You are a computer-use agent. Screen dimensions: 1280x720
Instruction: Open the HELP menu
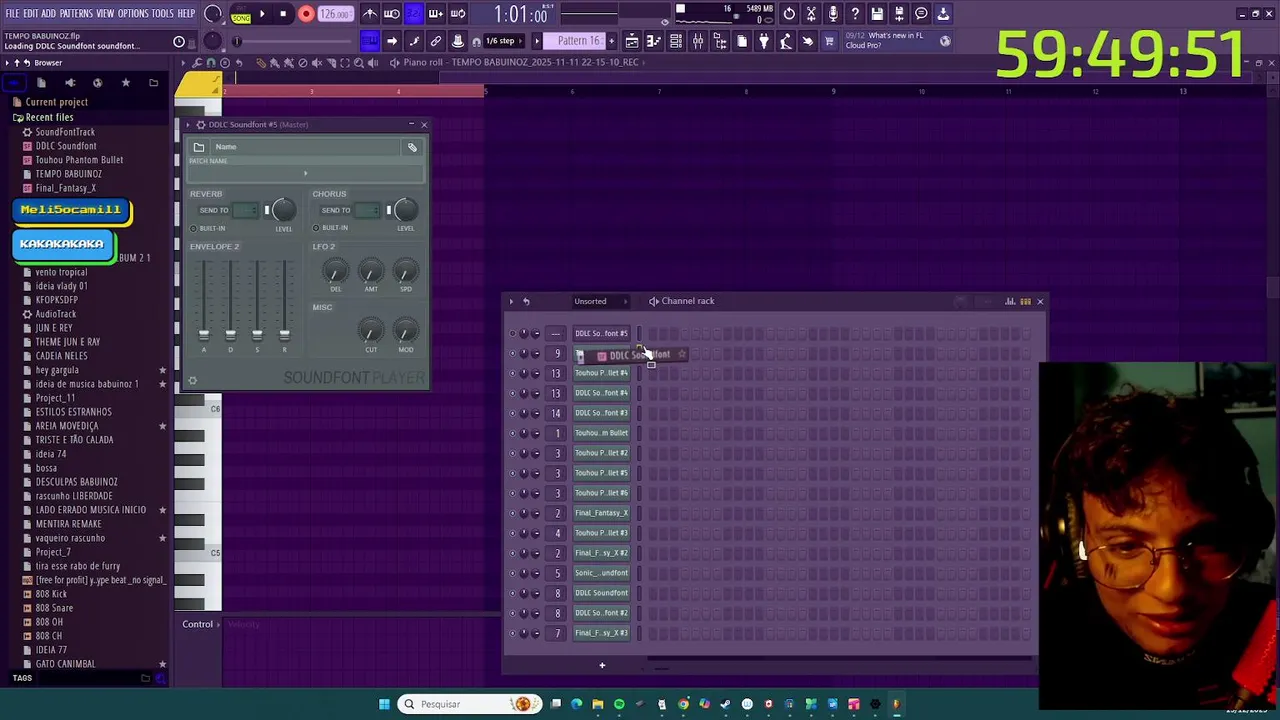pyautogui.click(x=186, y=13)
